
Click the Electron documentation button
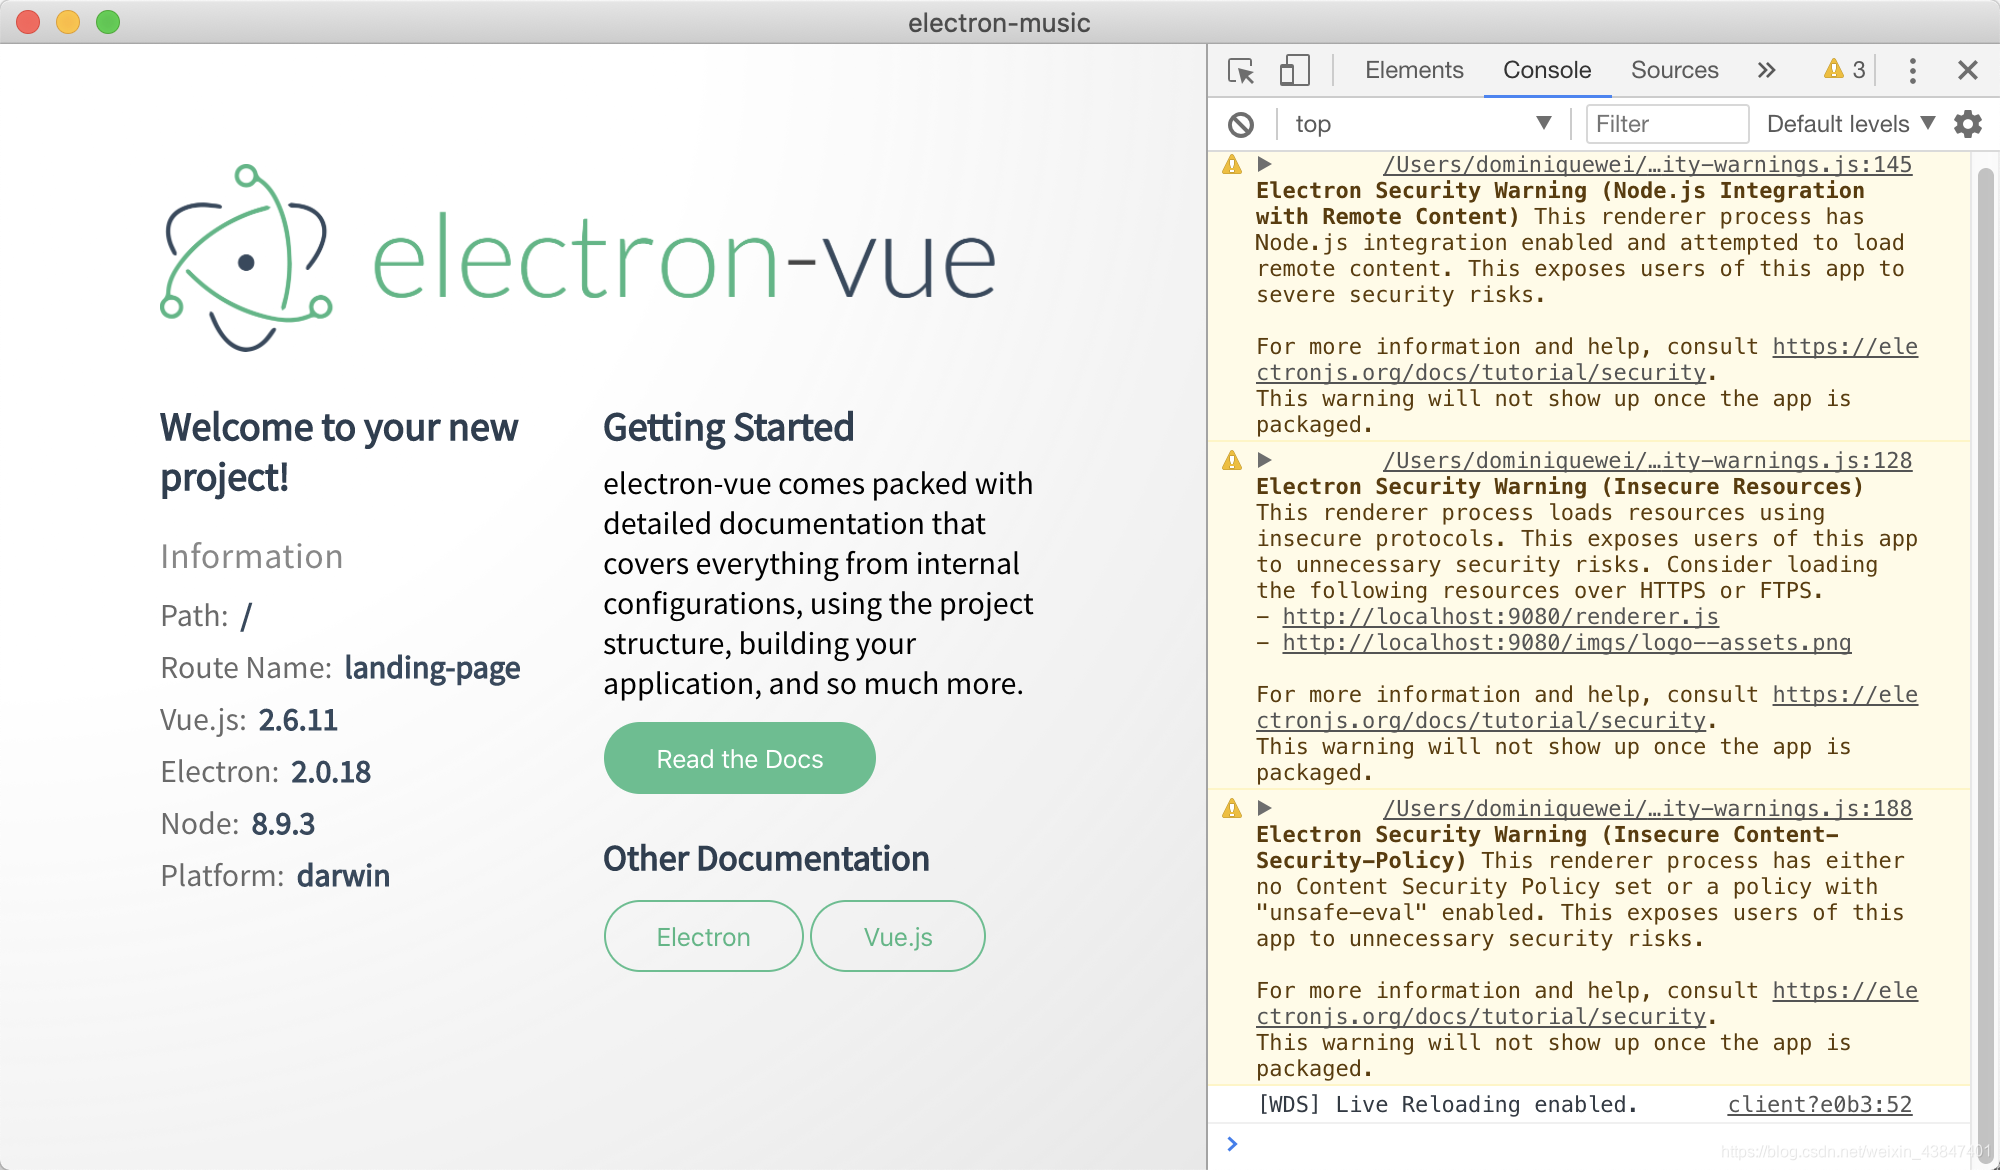[703, 936]
